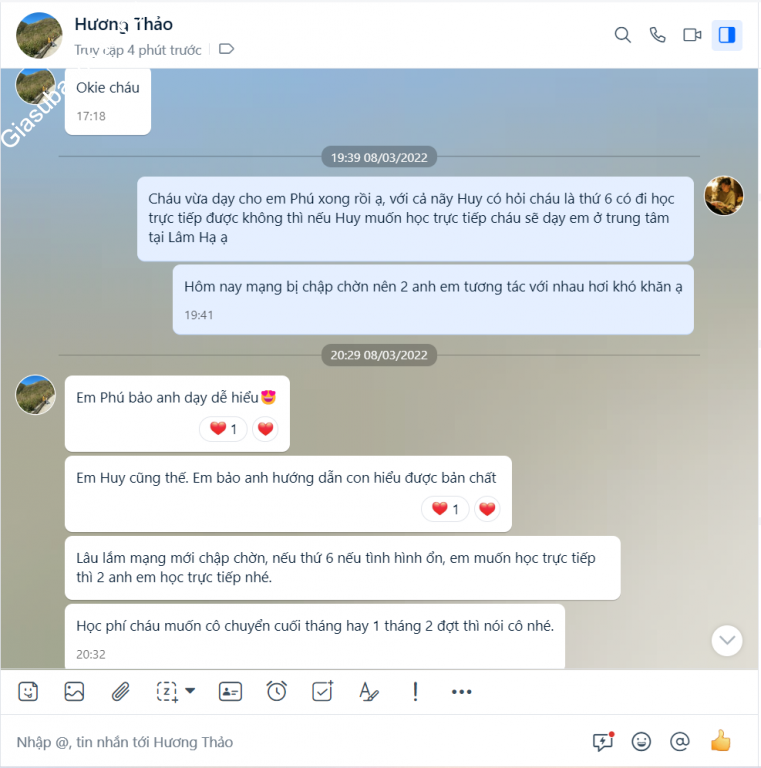This screenshot has height=768, width=761.
Task: Search within the Hương Thảo conversation
Action: pyautogui.click(x=622, y=35)
